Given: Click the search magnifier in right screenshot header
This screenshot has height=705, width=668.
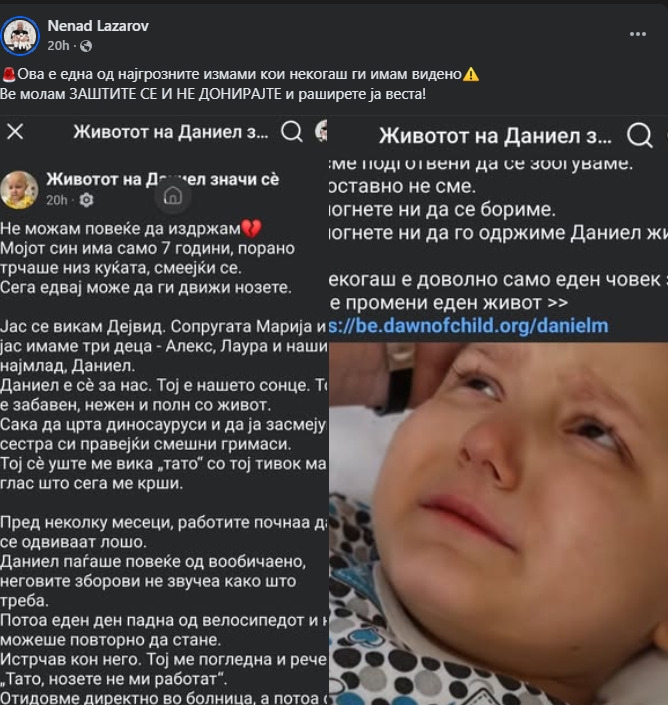Looking at the screenshot, I should 640,135.
